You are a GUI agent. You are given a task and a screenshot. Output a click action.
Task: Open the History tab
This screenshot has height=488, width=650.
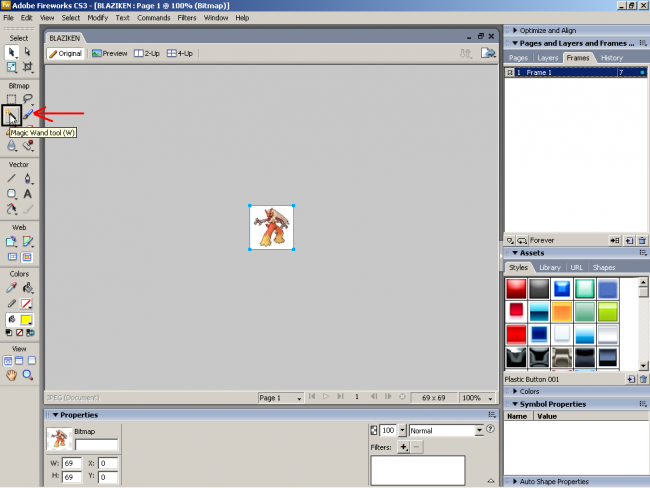pos(611,58)
